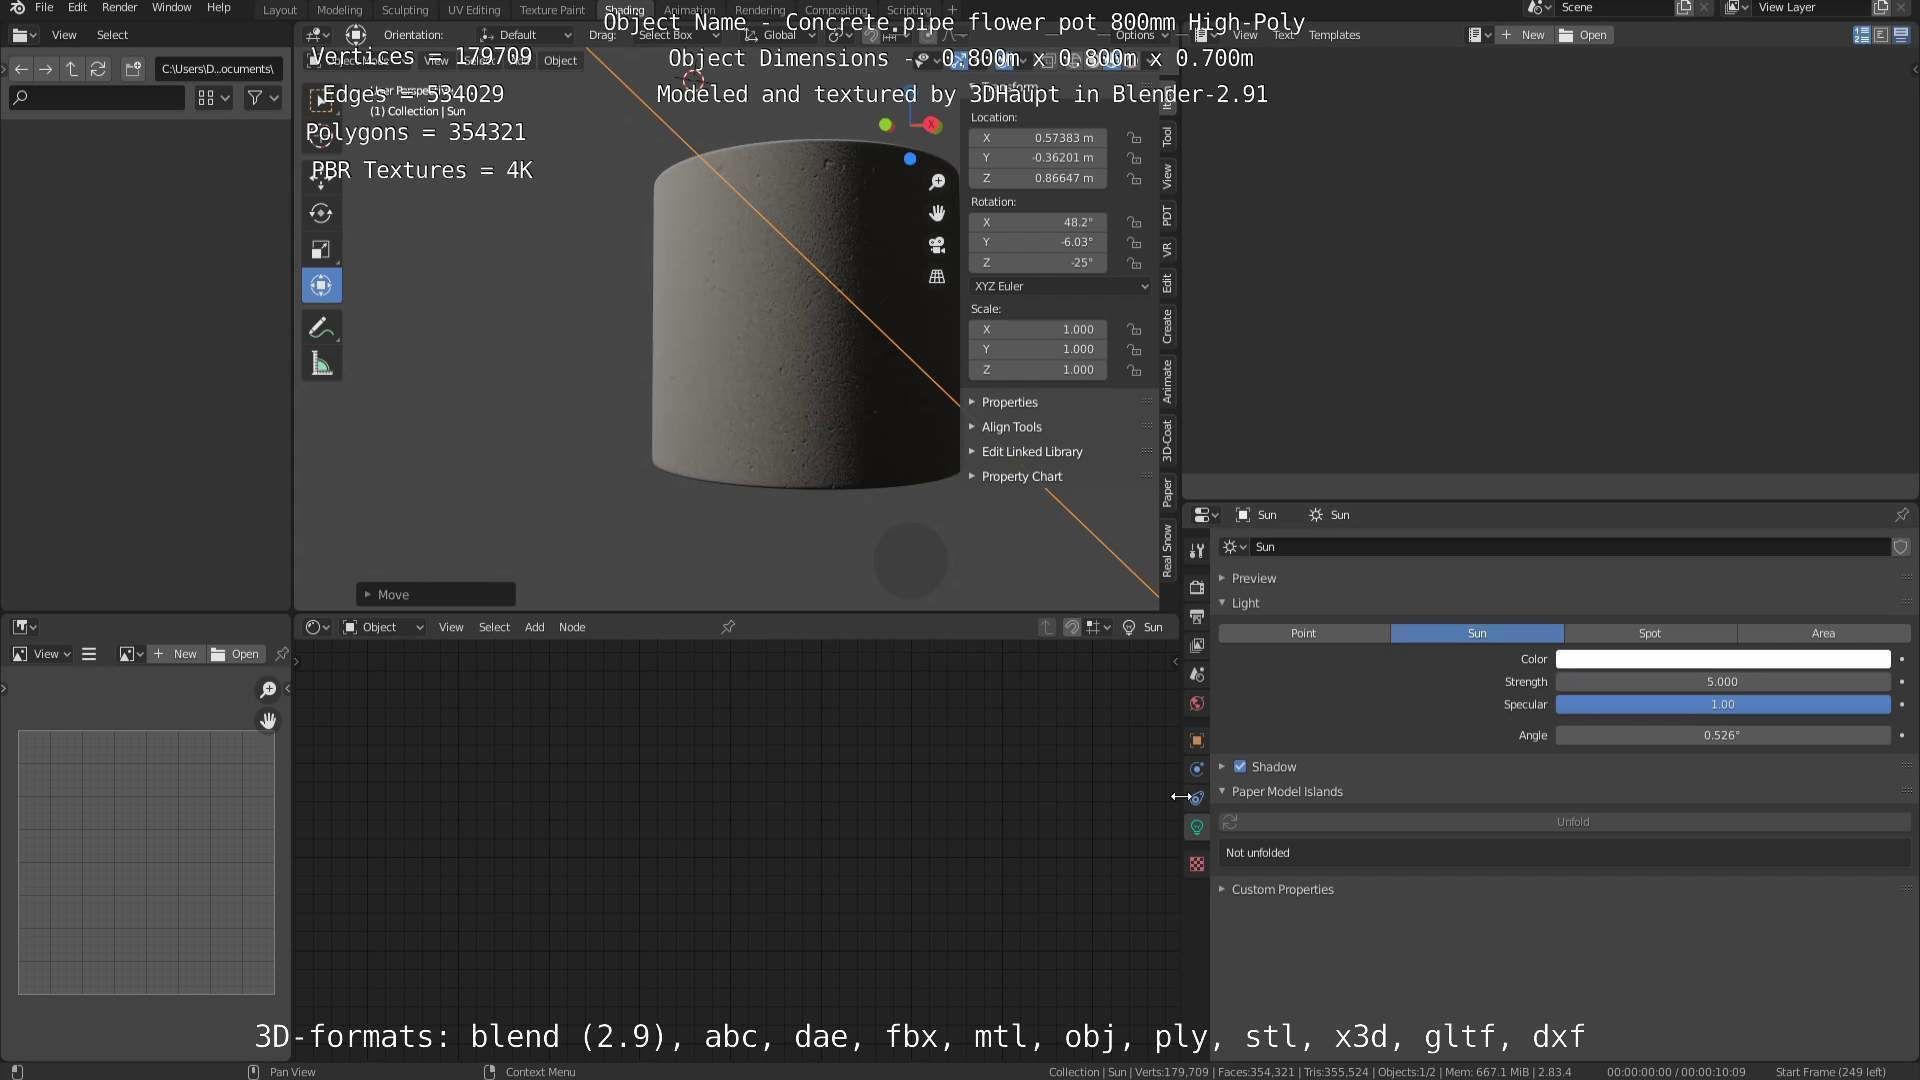Toggle perspective/orthographic grid icon in viewport

(x=937, y=277)
